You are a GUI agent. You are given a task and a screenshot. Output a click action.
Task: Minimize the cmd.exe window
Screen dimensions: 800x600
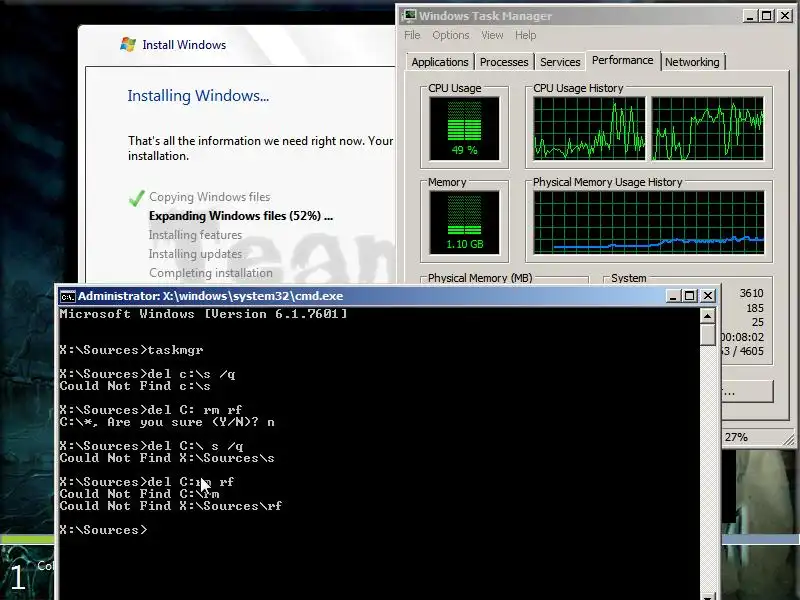[673, 296]
